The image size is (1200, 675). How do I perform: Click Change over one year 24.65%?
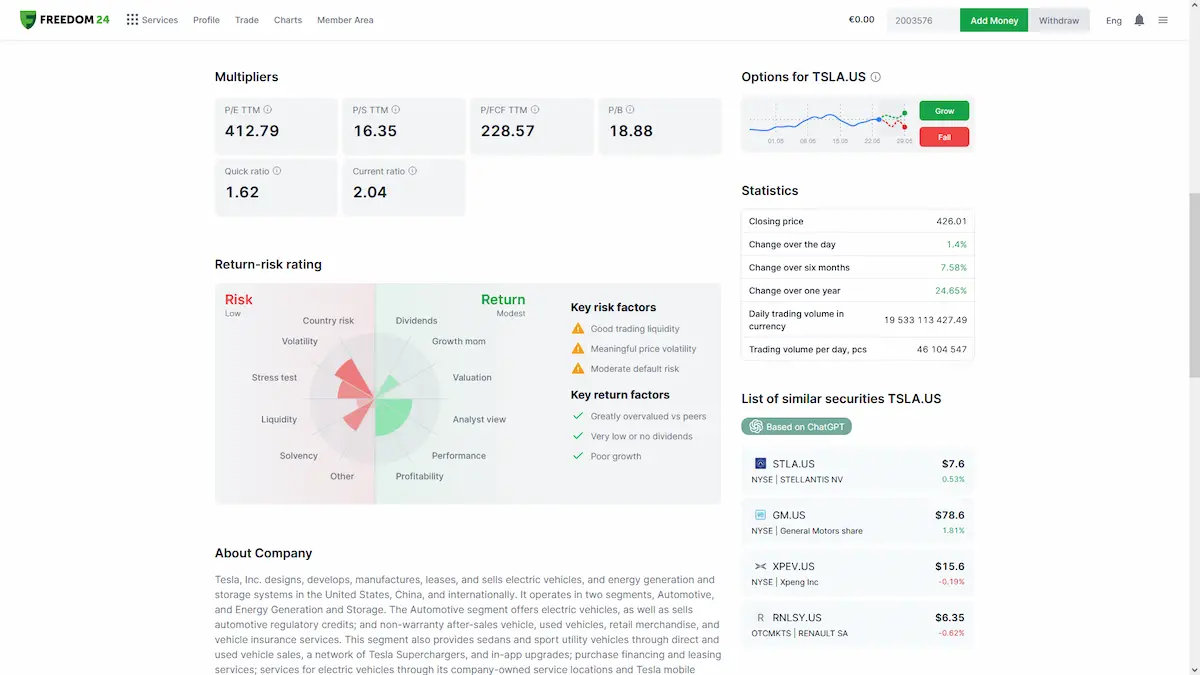pos(951,291)
